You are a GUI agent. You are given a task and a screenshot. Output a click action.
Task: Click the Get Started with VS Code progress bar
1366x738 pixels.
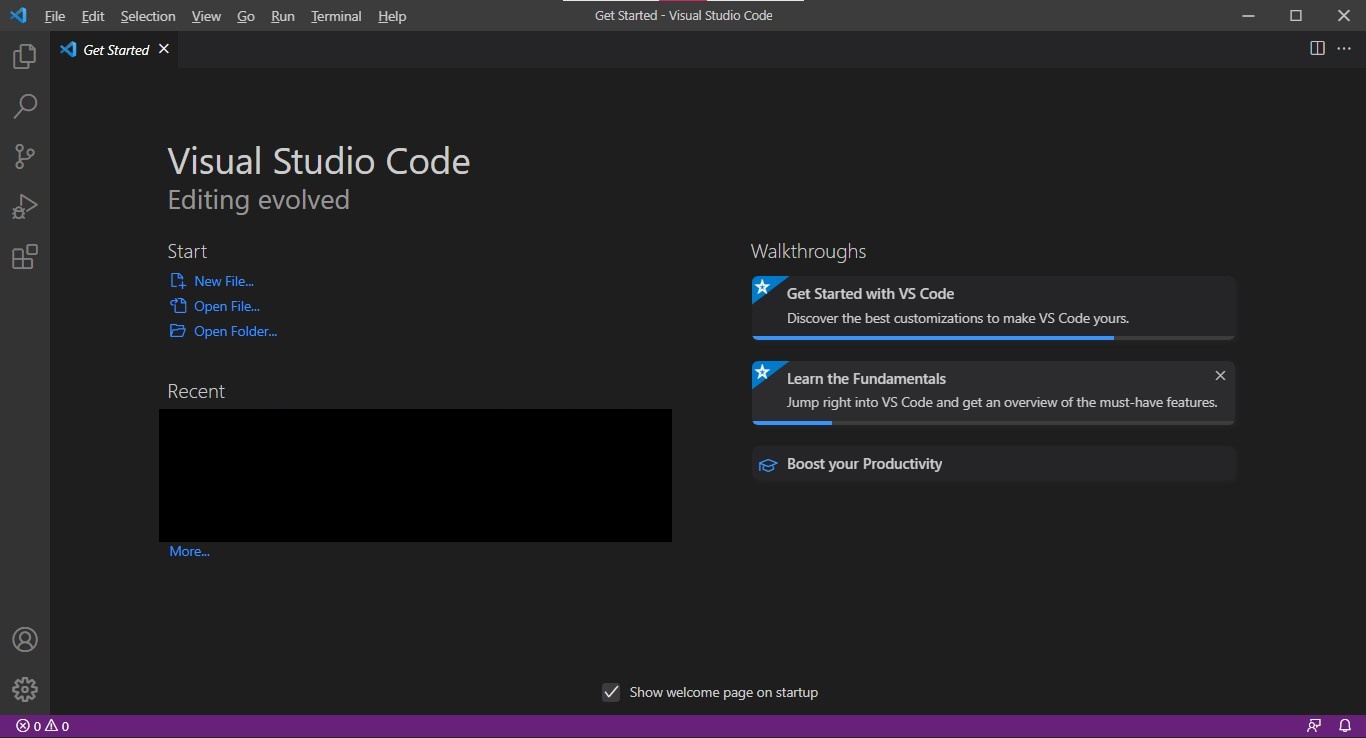(x=994, y=338)
